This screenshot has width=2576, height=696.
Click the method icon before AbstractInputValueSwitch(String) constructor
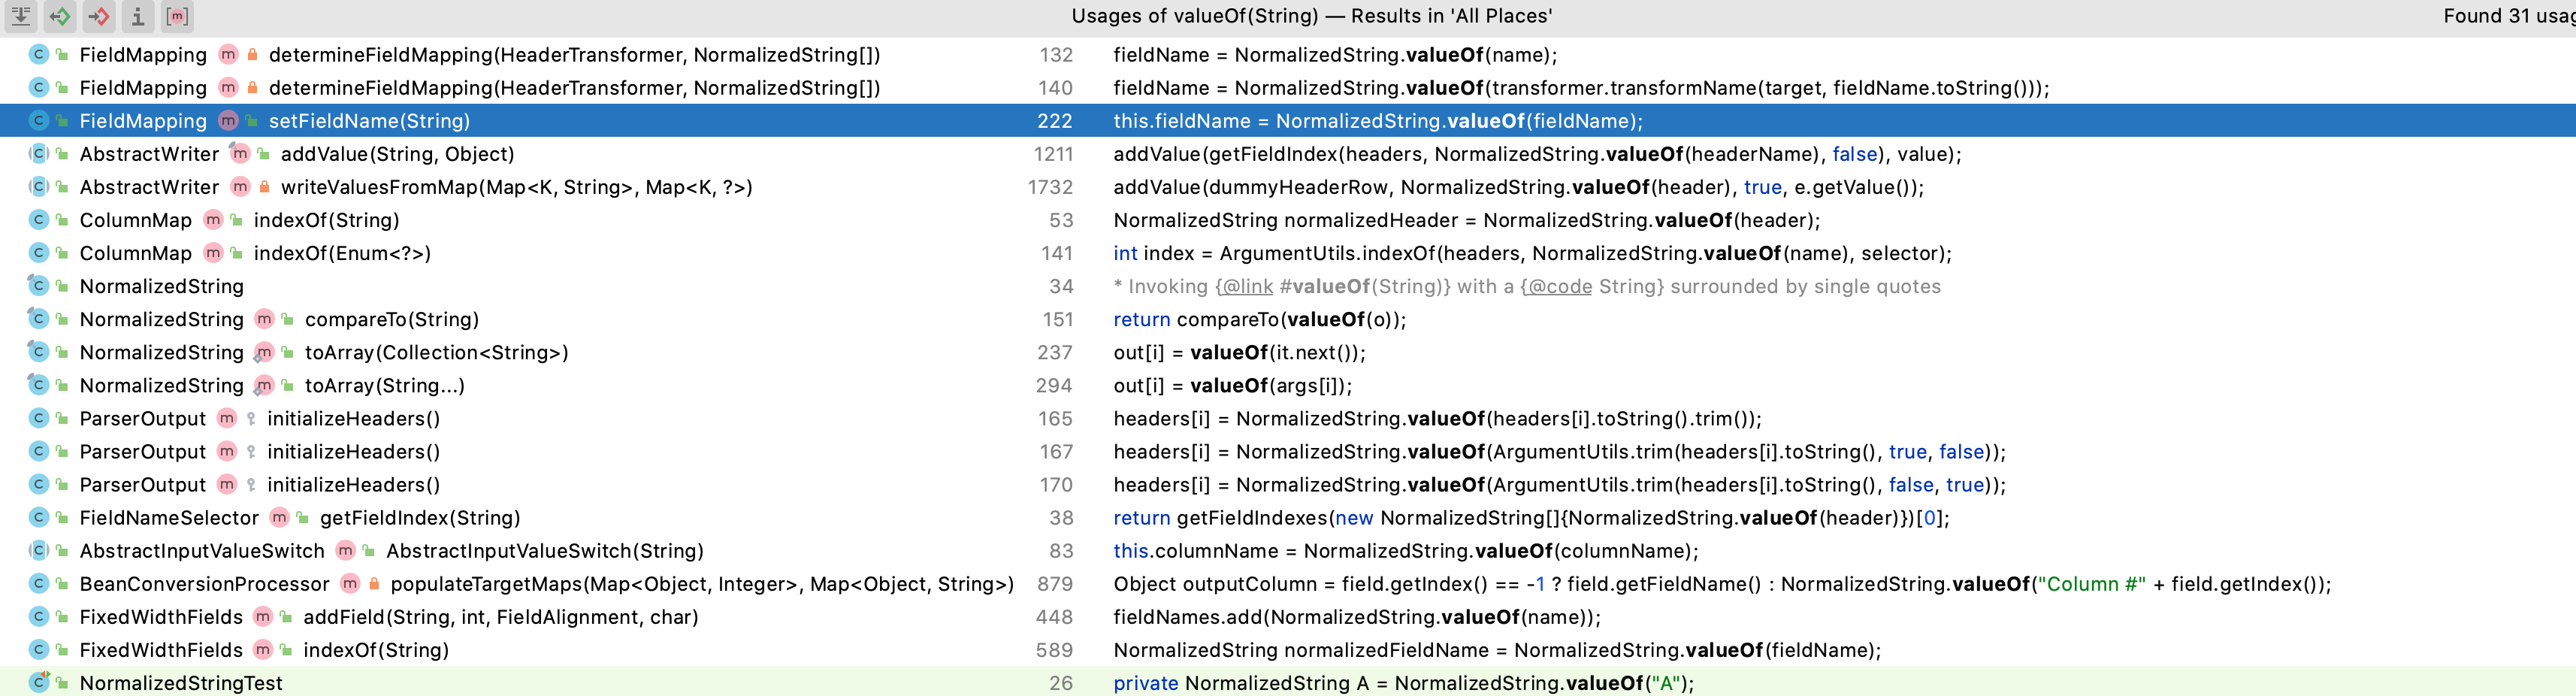(345, 550)
